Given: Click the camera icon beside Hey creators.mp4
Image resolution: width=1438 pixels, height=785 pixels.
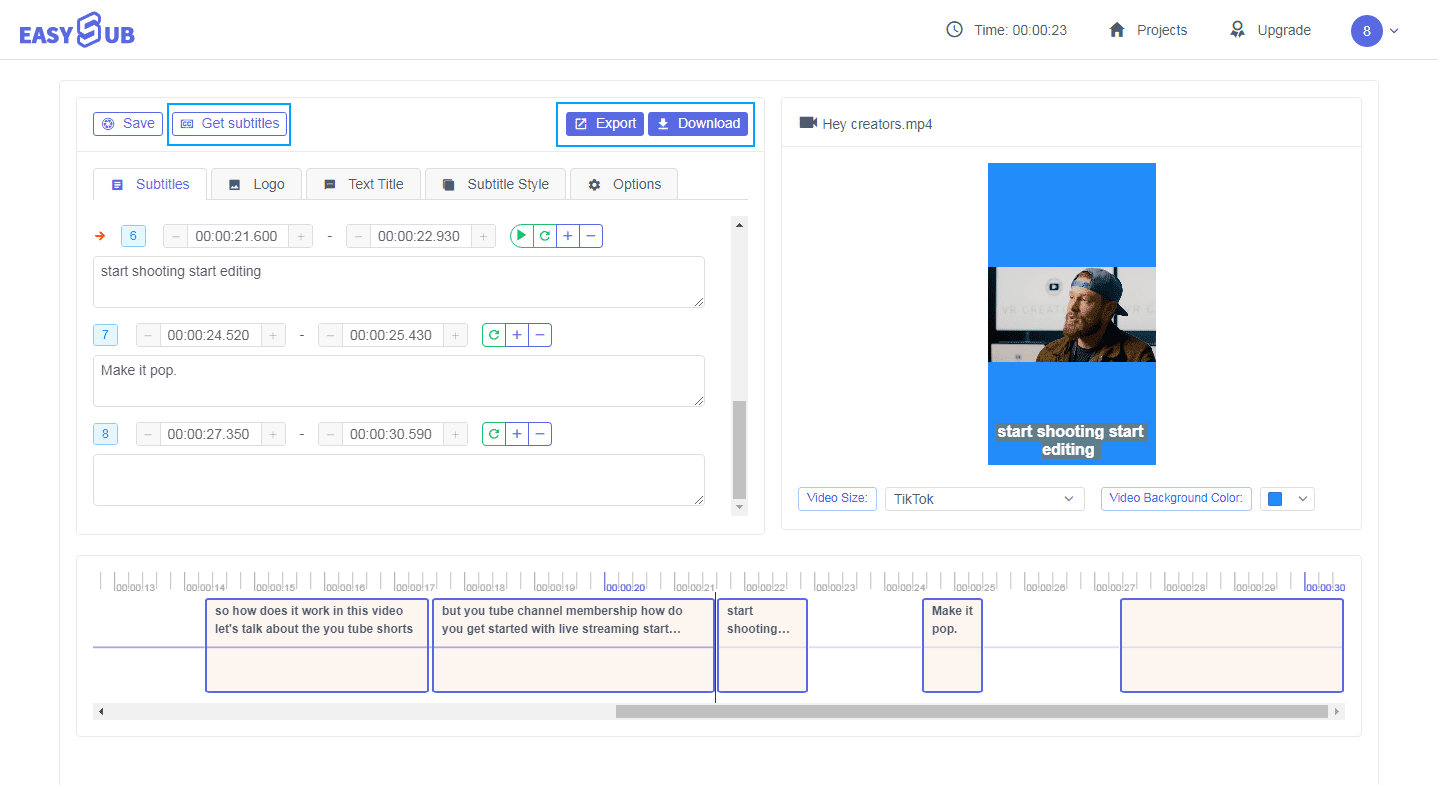Looking at the screenshot, I should pos(810,123).
